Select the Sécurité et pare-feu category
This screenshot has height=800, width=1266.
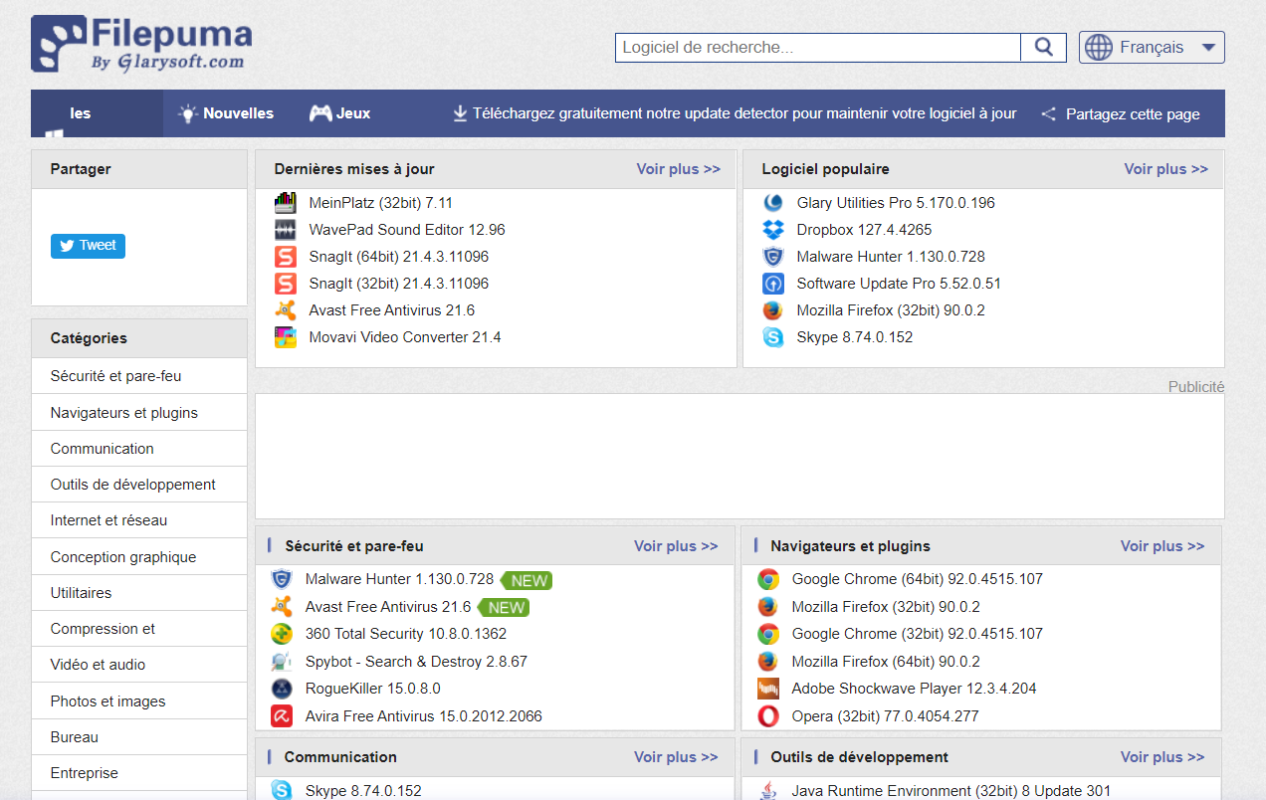(x=139, y=376)
